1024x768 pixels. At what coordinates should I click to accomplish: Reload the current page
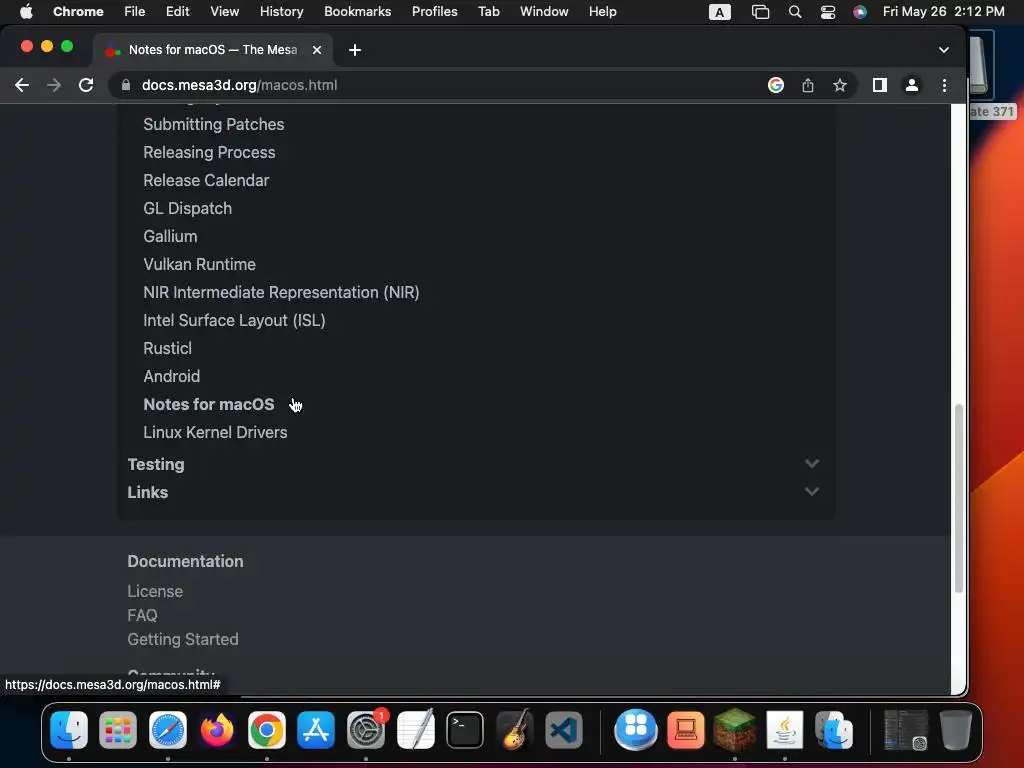coord(86,85)
